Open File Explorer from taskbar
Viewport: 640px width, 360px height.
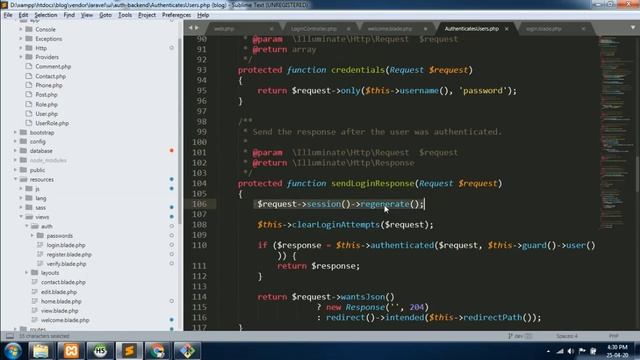click(x=41, y=351)
